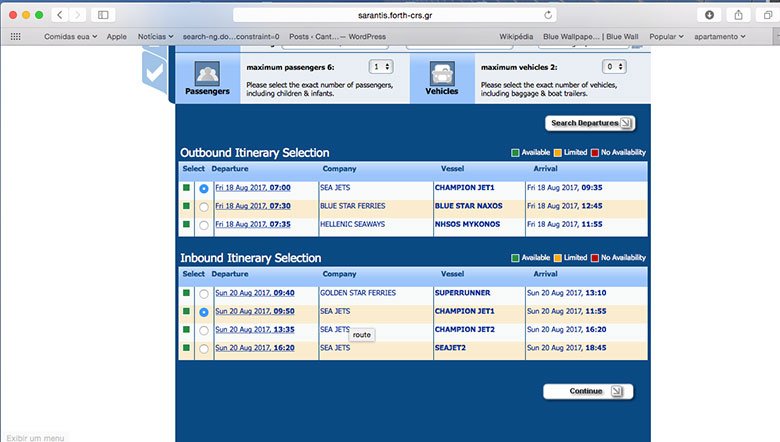Select outbound 07:35 HELLENIC SEAWAYS radio

tap(203, 225)
